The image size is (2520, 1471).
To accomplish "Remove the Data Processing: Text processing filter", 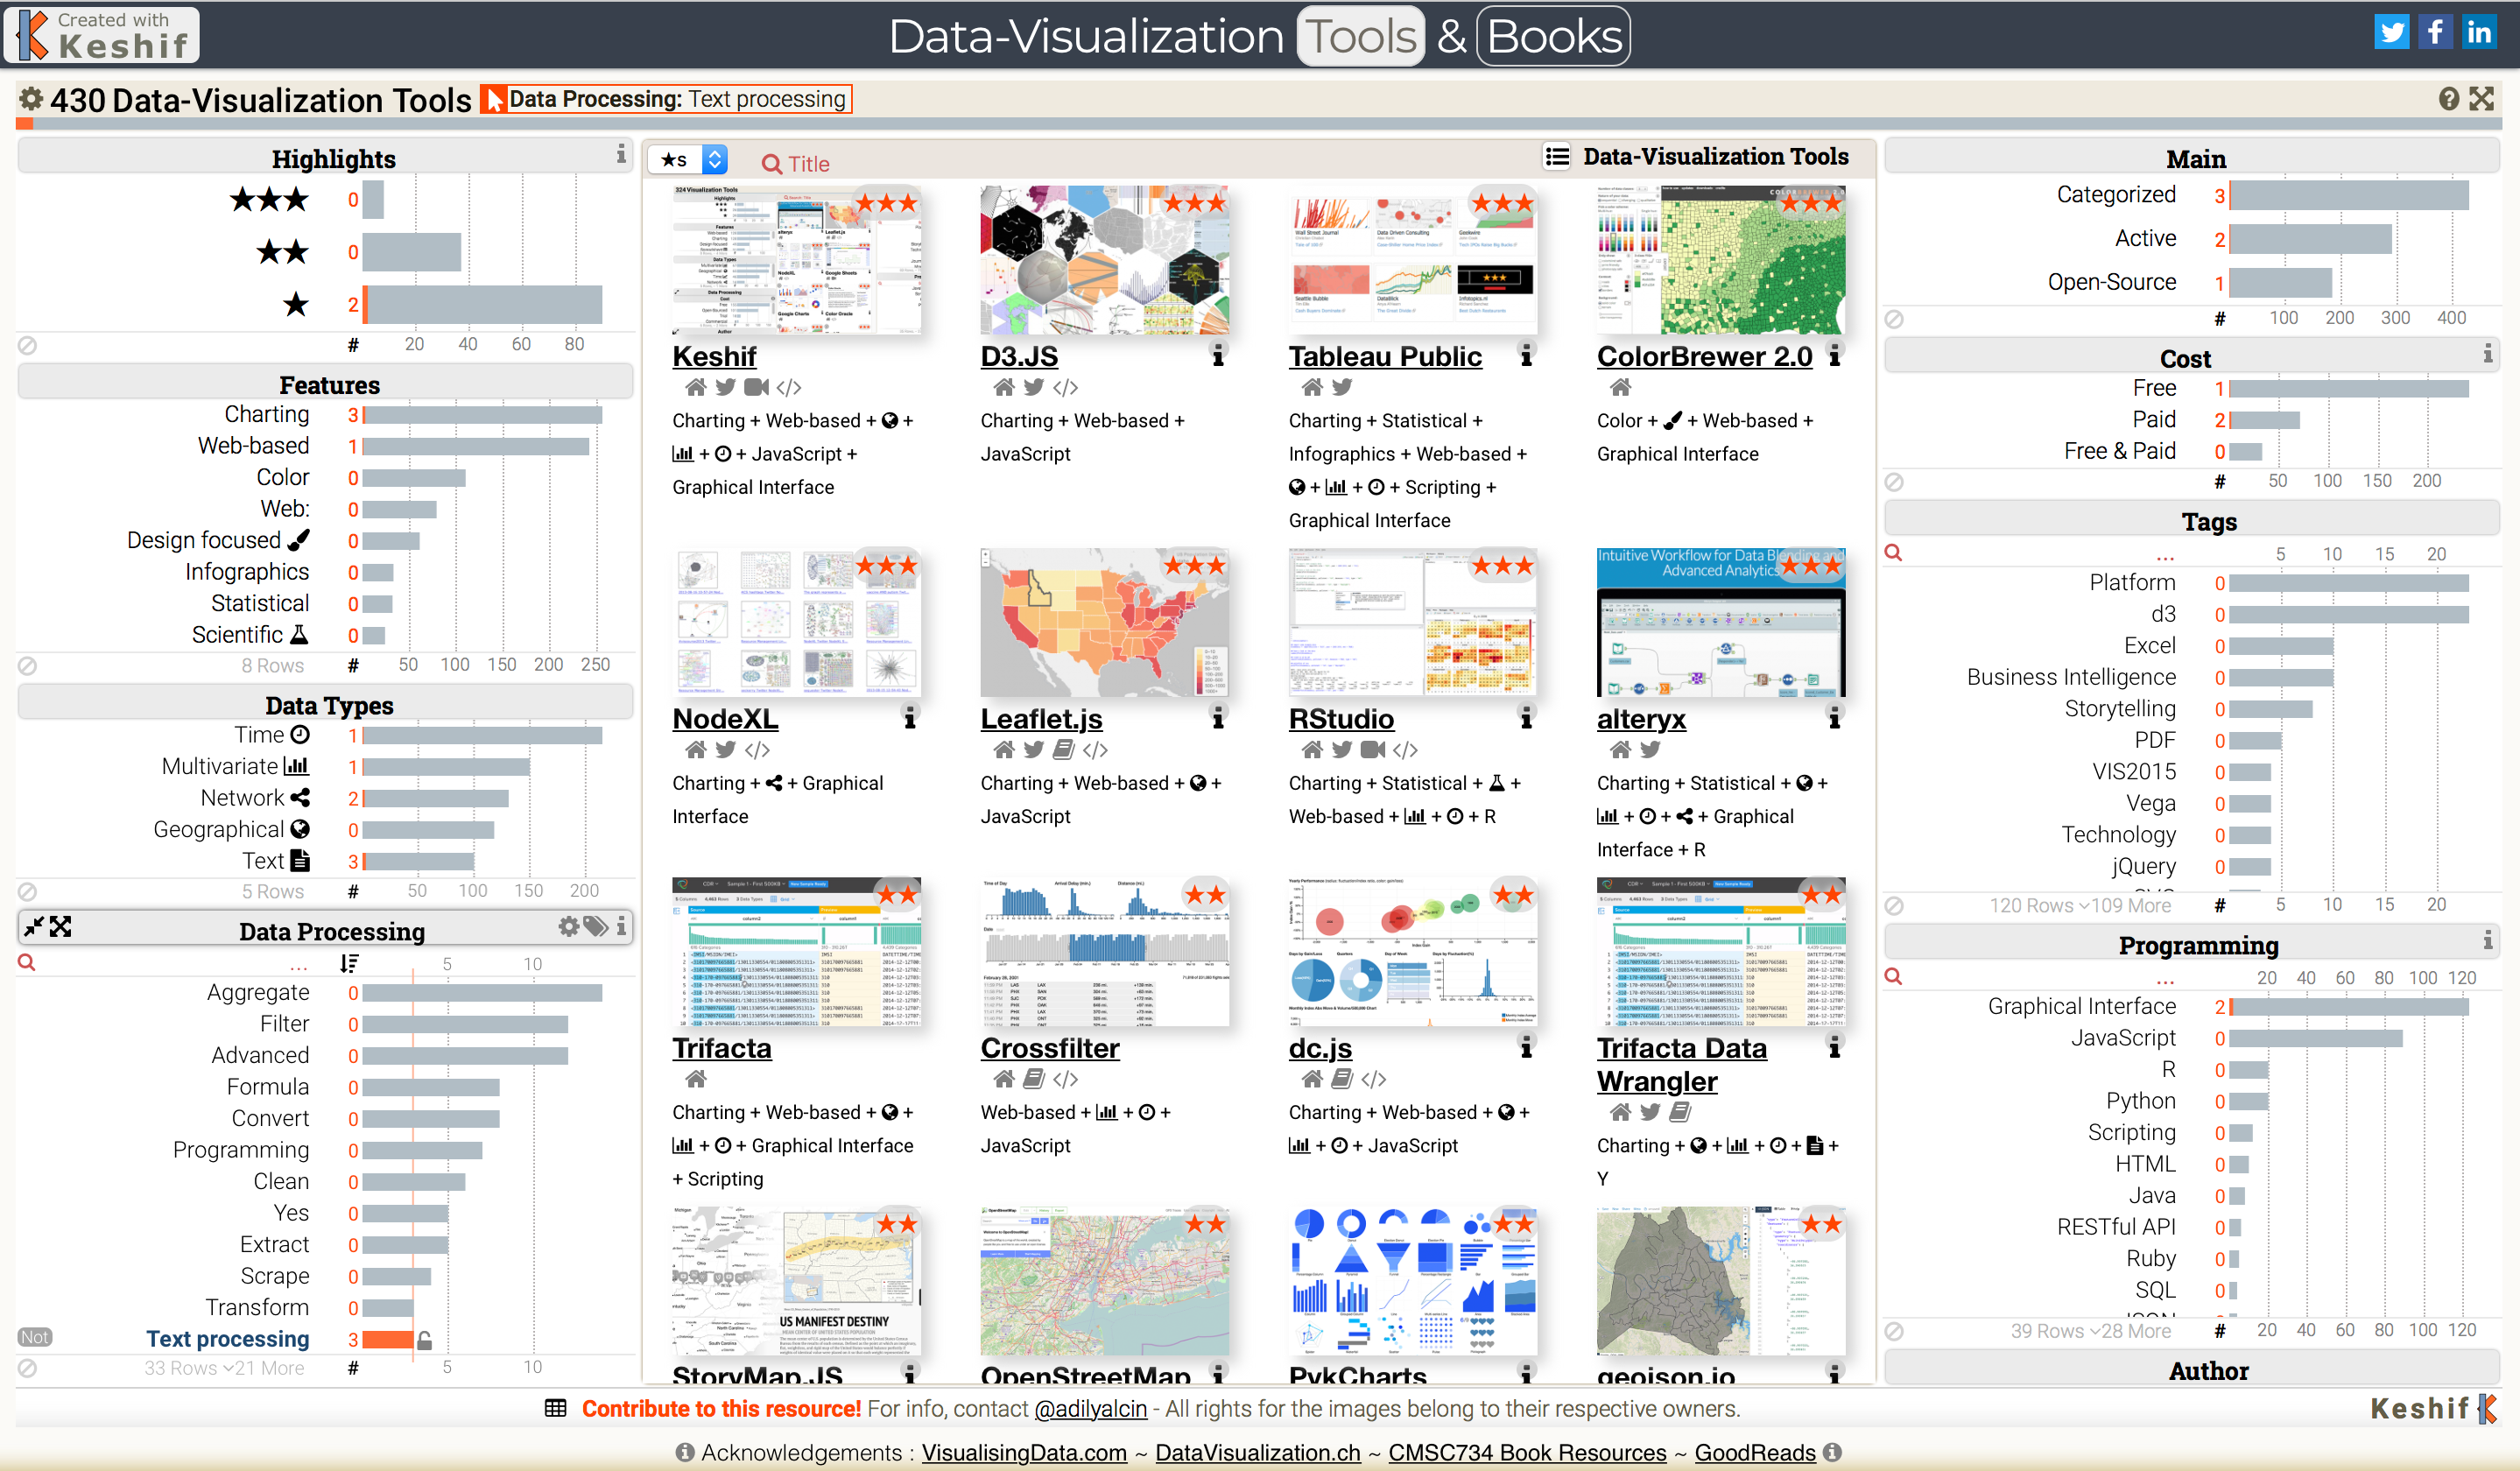I will click(666, 99).
